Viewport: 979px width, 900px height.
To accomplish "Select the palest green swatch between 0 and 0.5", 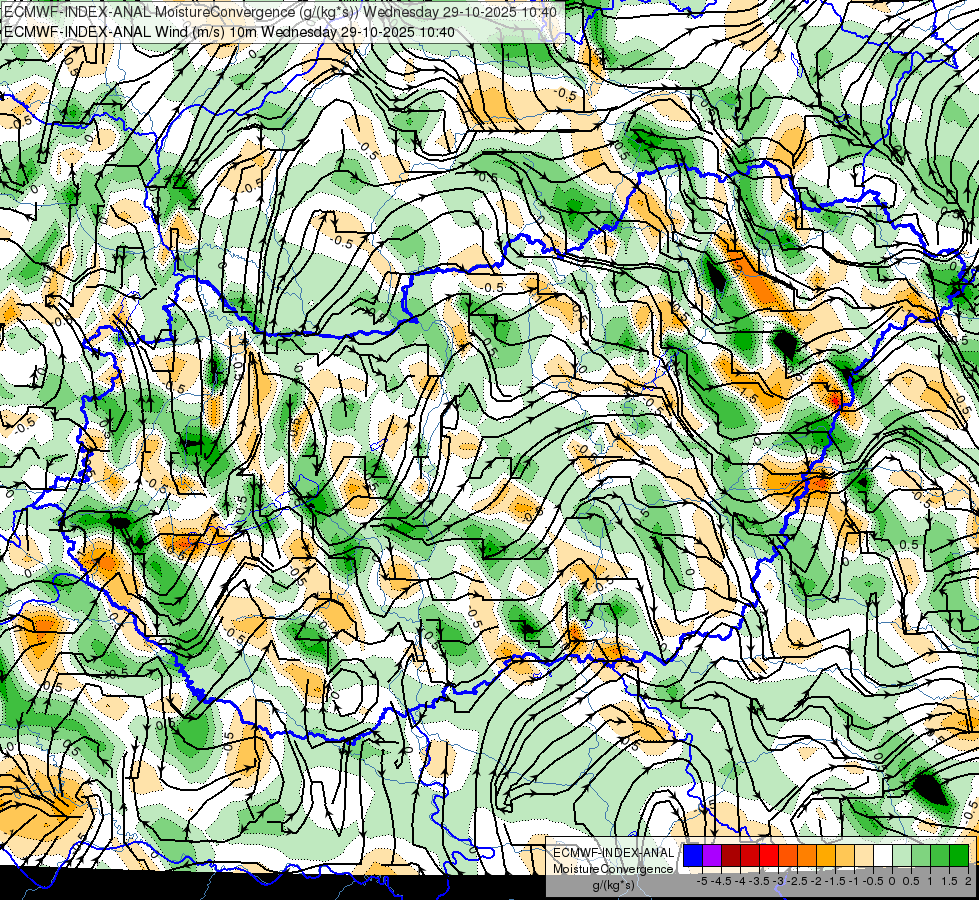I will pos(902,855).
